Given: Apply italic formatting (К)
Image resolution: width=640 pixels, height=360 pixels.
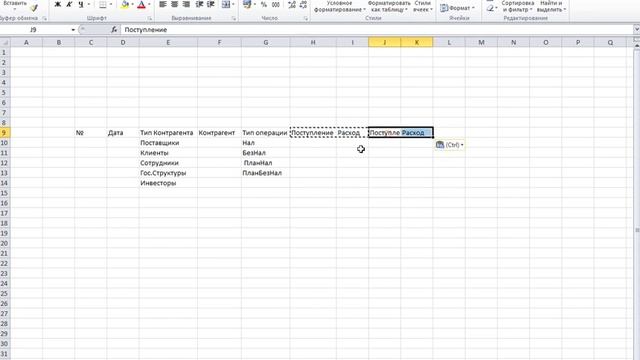Looking at the screenshot, I should click(69, 4).
